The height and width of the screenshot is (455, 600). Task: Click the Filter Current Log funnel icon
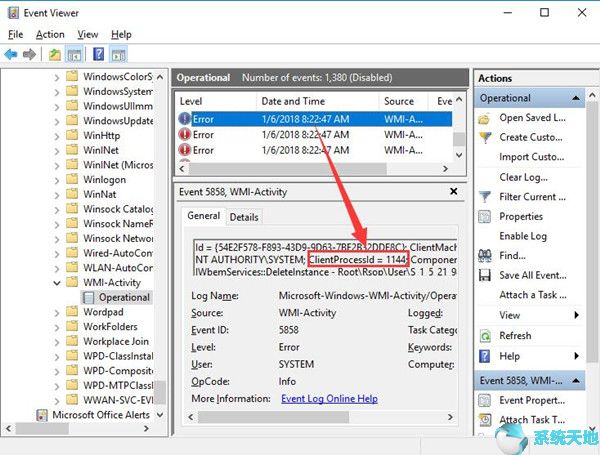tap(485, 197)
